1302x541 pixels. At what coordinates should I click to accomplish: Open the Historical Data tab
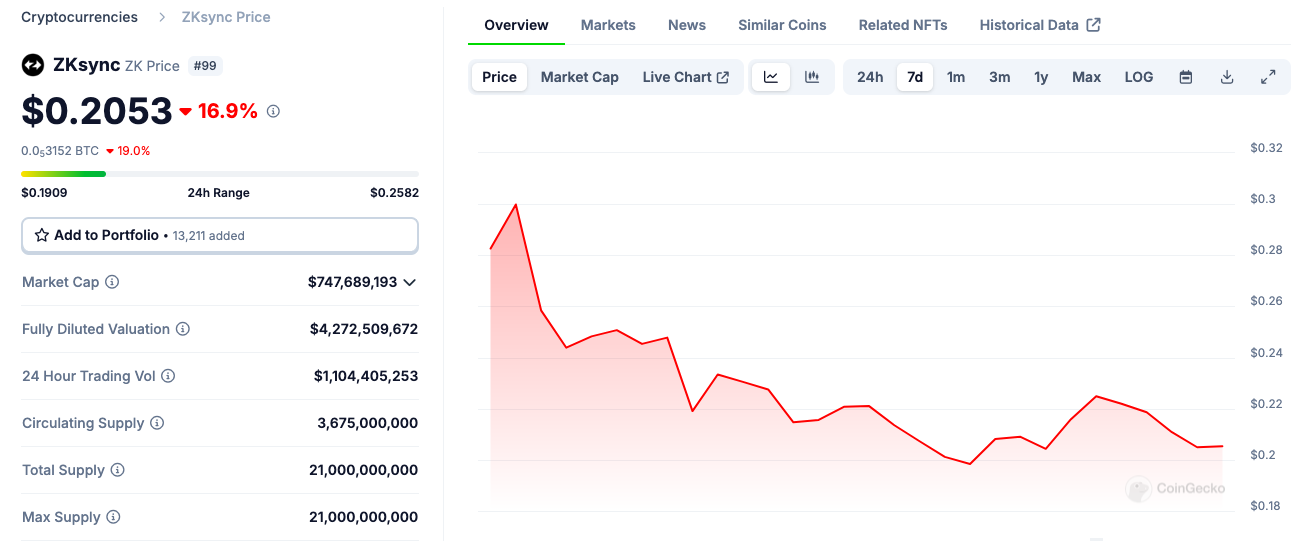1040,25
